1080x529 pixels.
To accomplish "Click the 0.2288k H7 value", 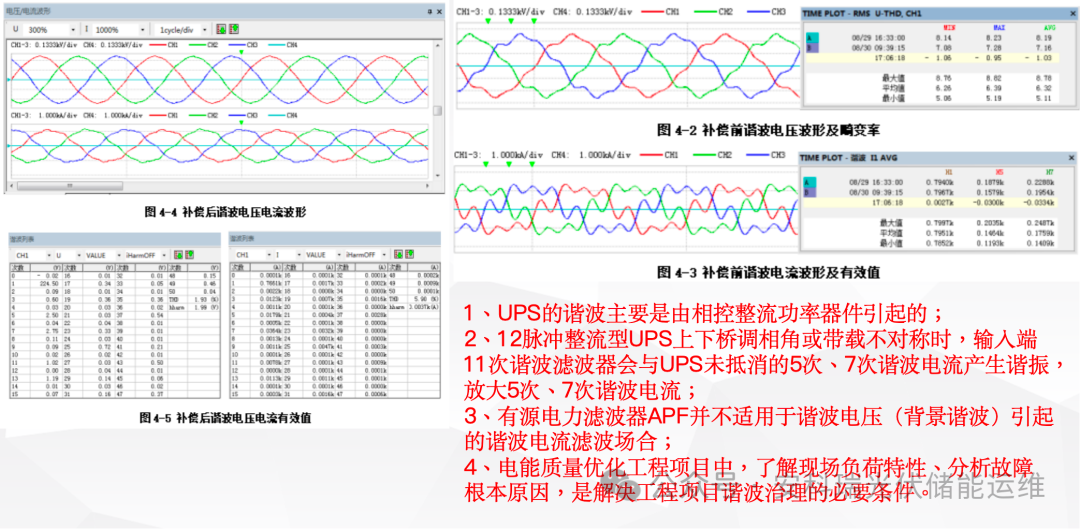I will (x=1040, y=183).
